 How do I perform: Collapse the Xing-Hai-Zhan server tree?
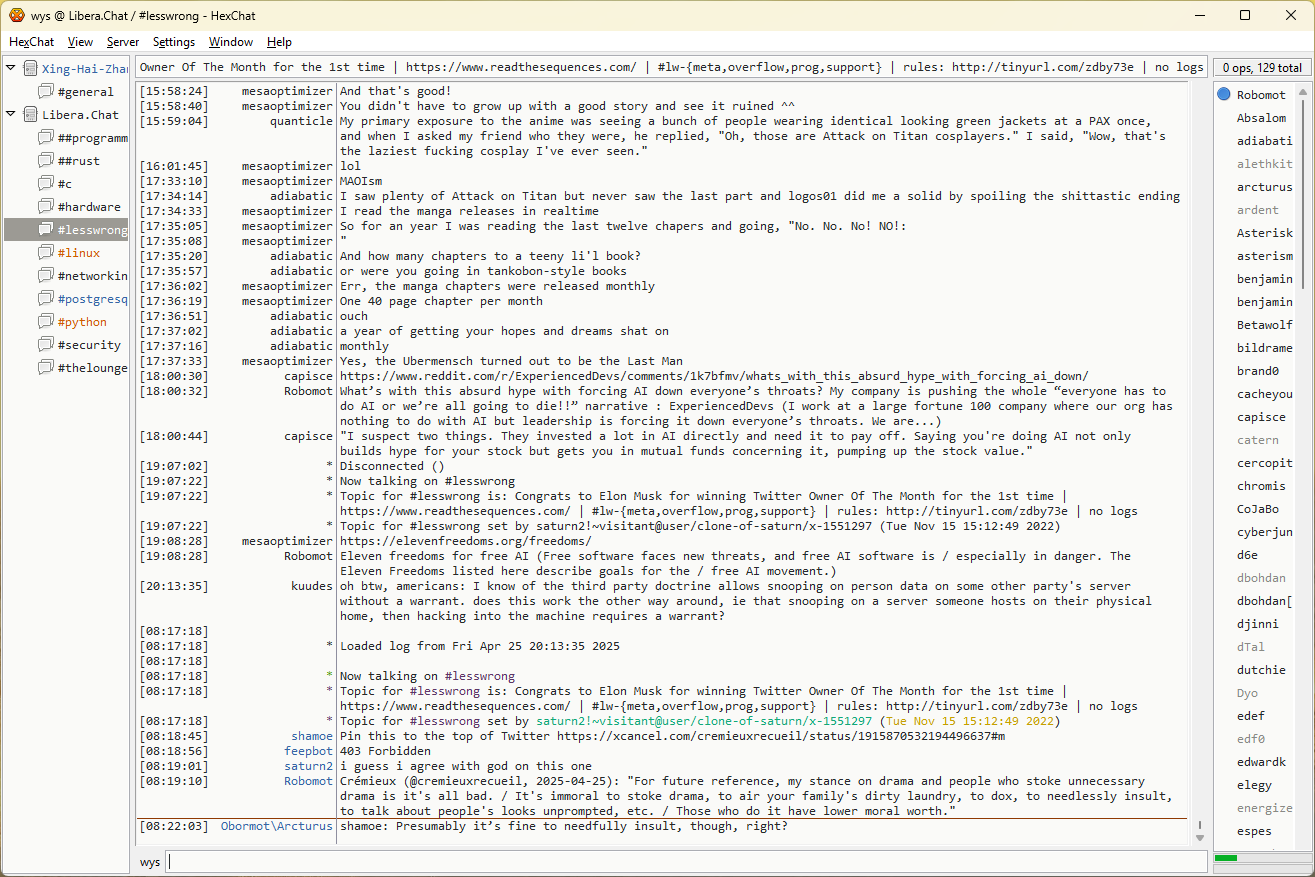(11, 69)
